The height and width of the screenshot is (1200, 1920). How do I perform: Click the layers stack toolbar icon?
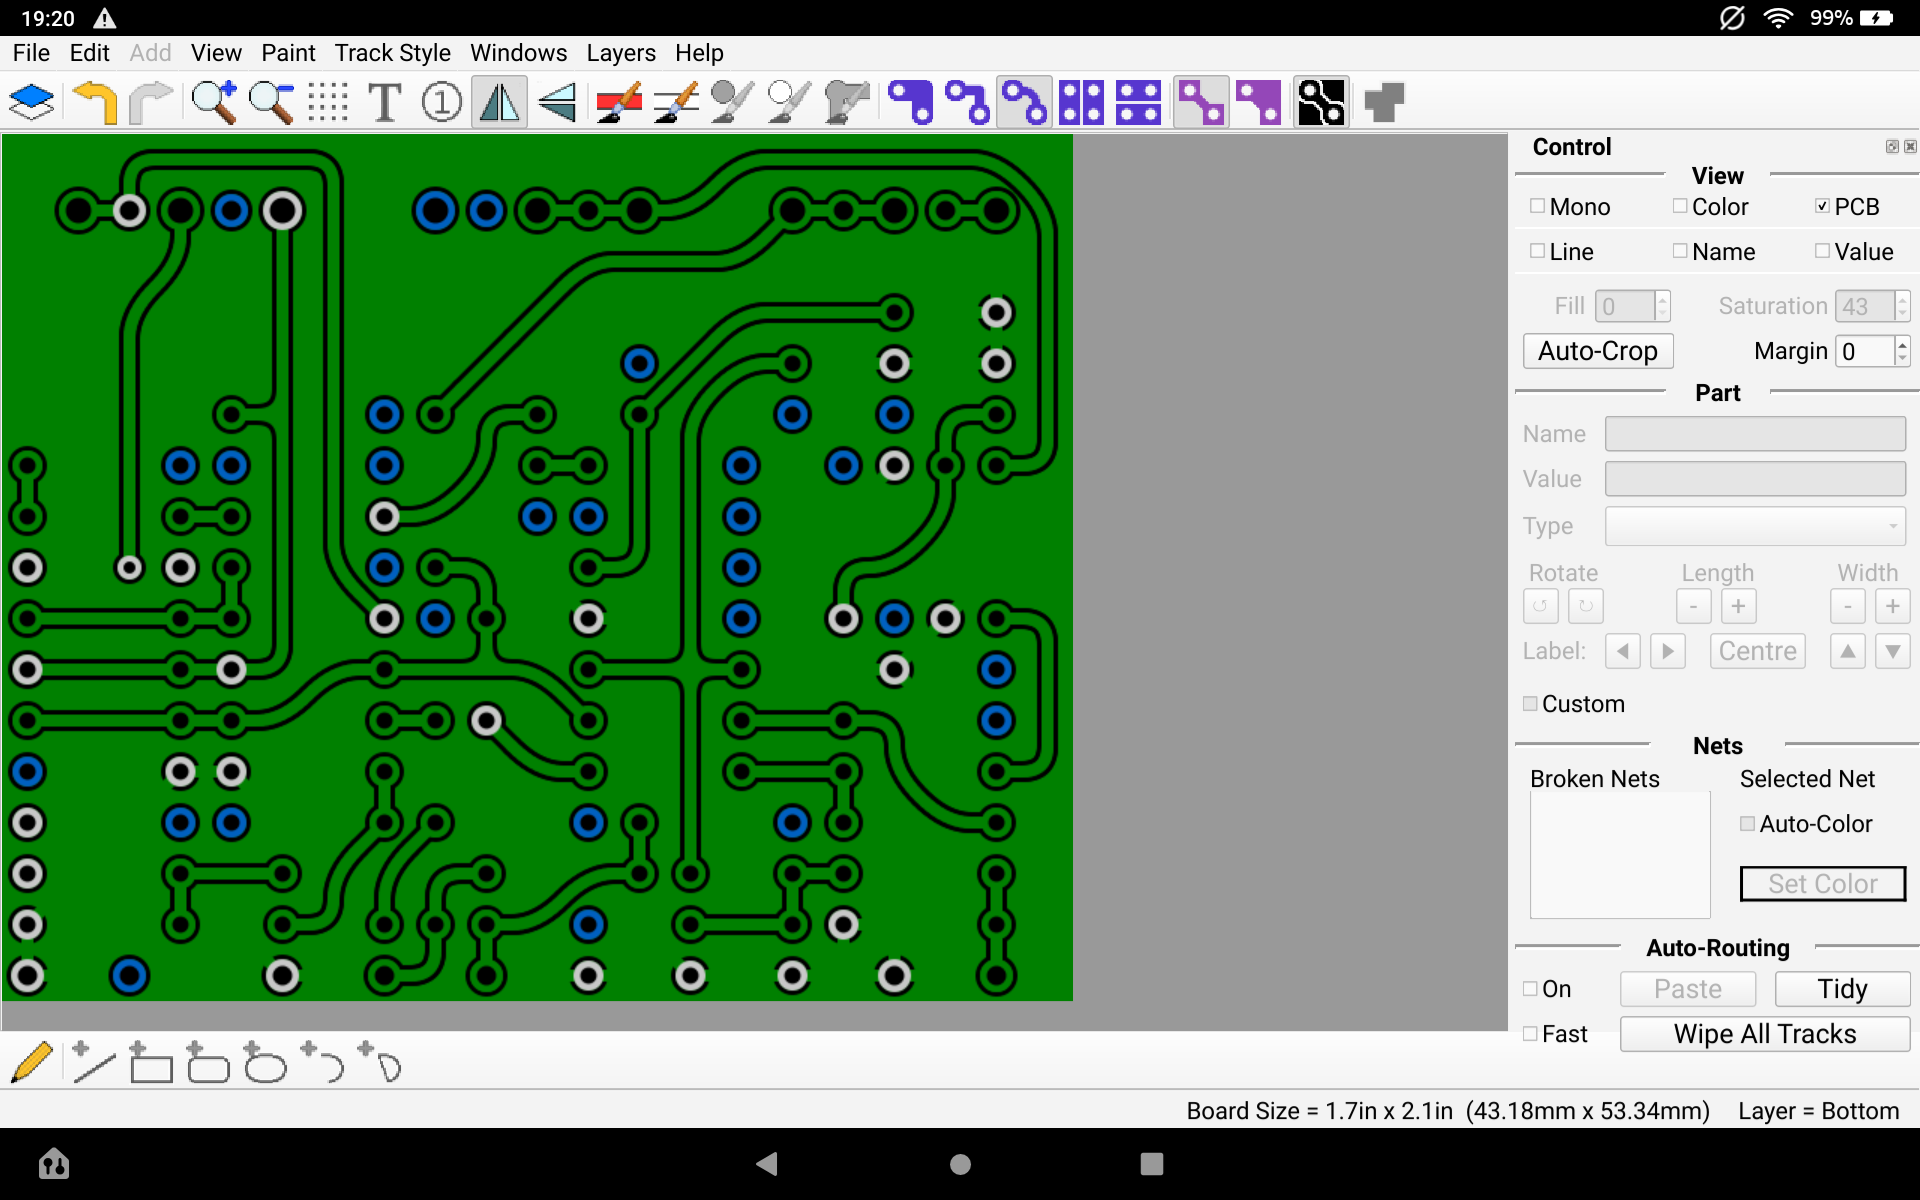[x=32, y=102]
